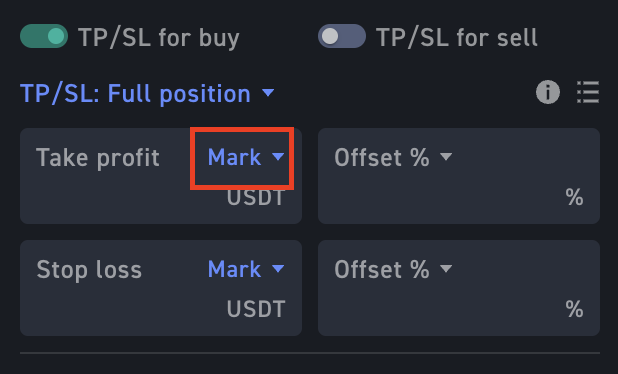Image resolution: width=618 pixels, height=374 pixels.
Task: Disable the TP/SL for buy toggle
Action: [x=44, y=36]
